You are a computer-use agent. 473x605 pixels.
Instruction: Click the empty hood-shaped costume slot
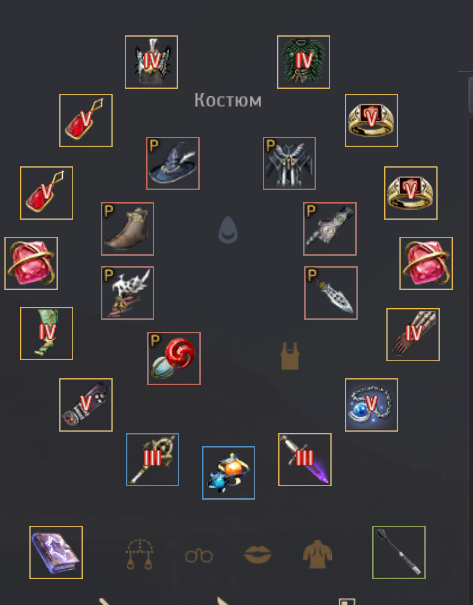[228, 230]
